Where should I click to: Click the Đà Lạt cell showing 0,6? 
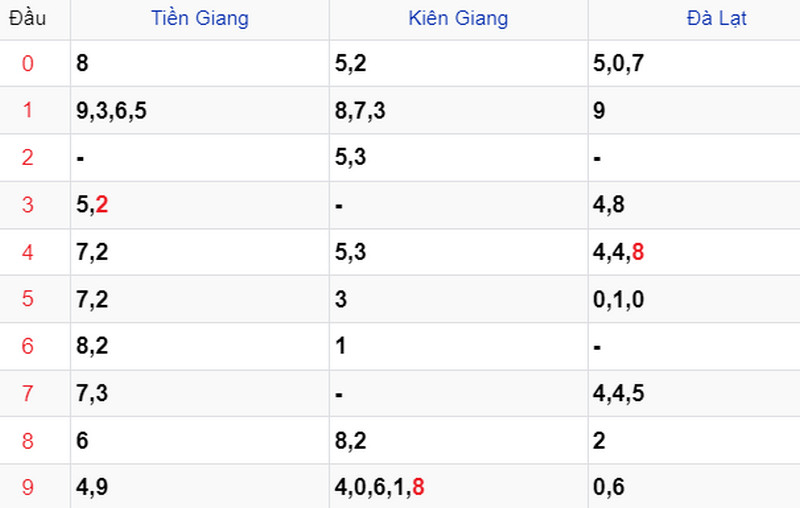pyautogui.click(x=694, y=487)
